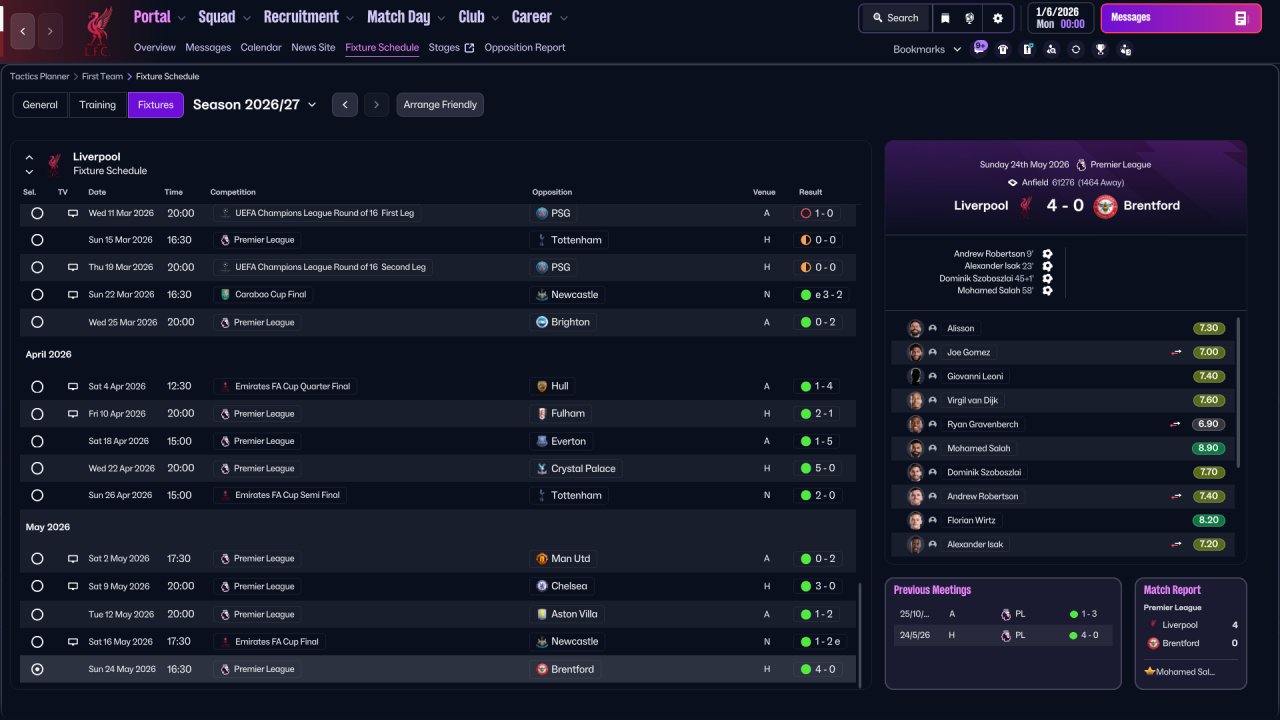Go to previous season with left arrow

point(345,105)
